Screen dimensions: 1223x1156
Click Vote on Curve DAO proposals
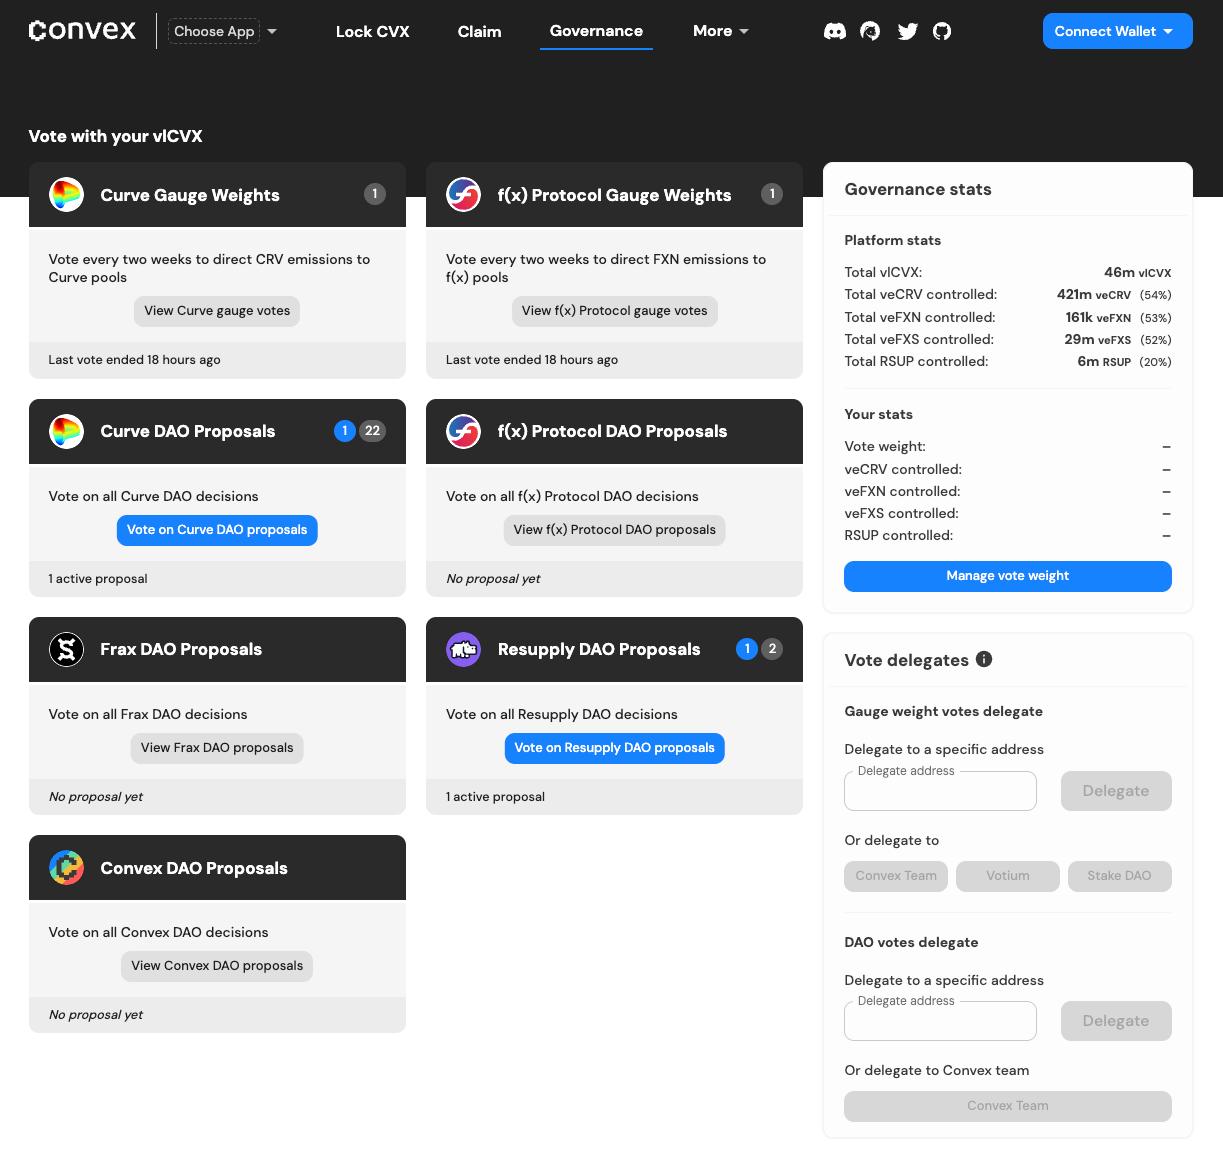coord(217,530)
